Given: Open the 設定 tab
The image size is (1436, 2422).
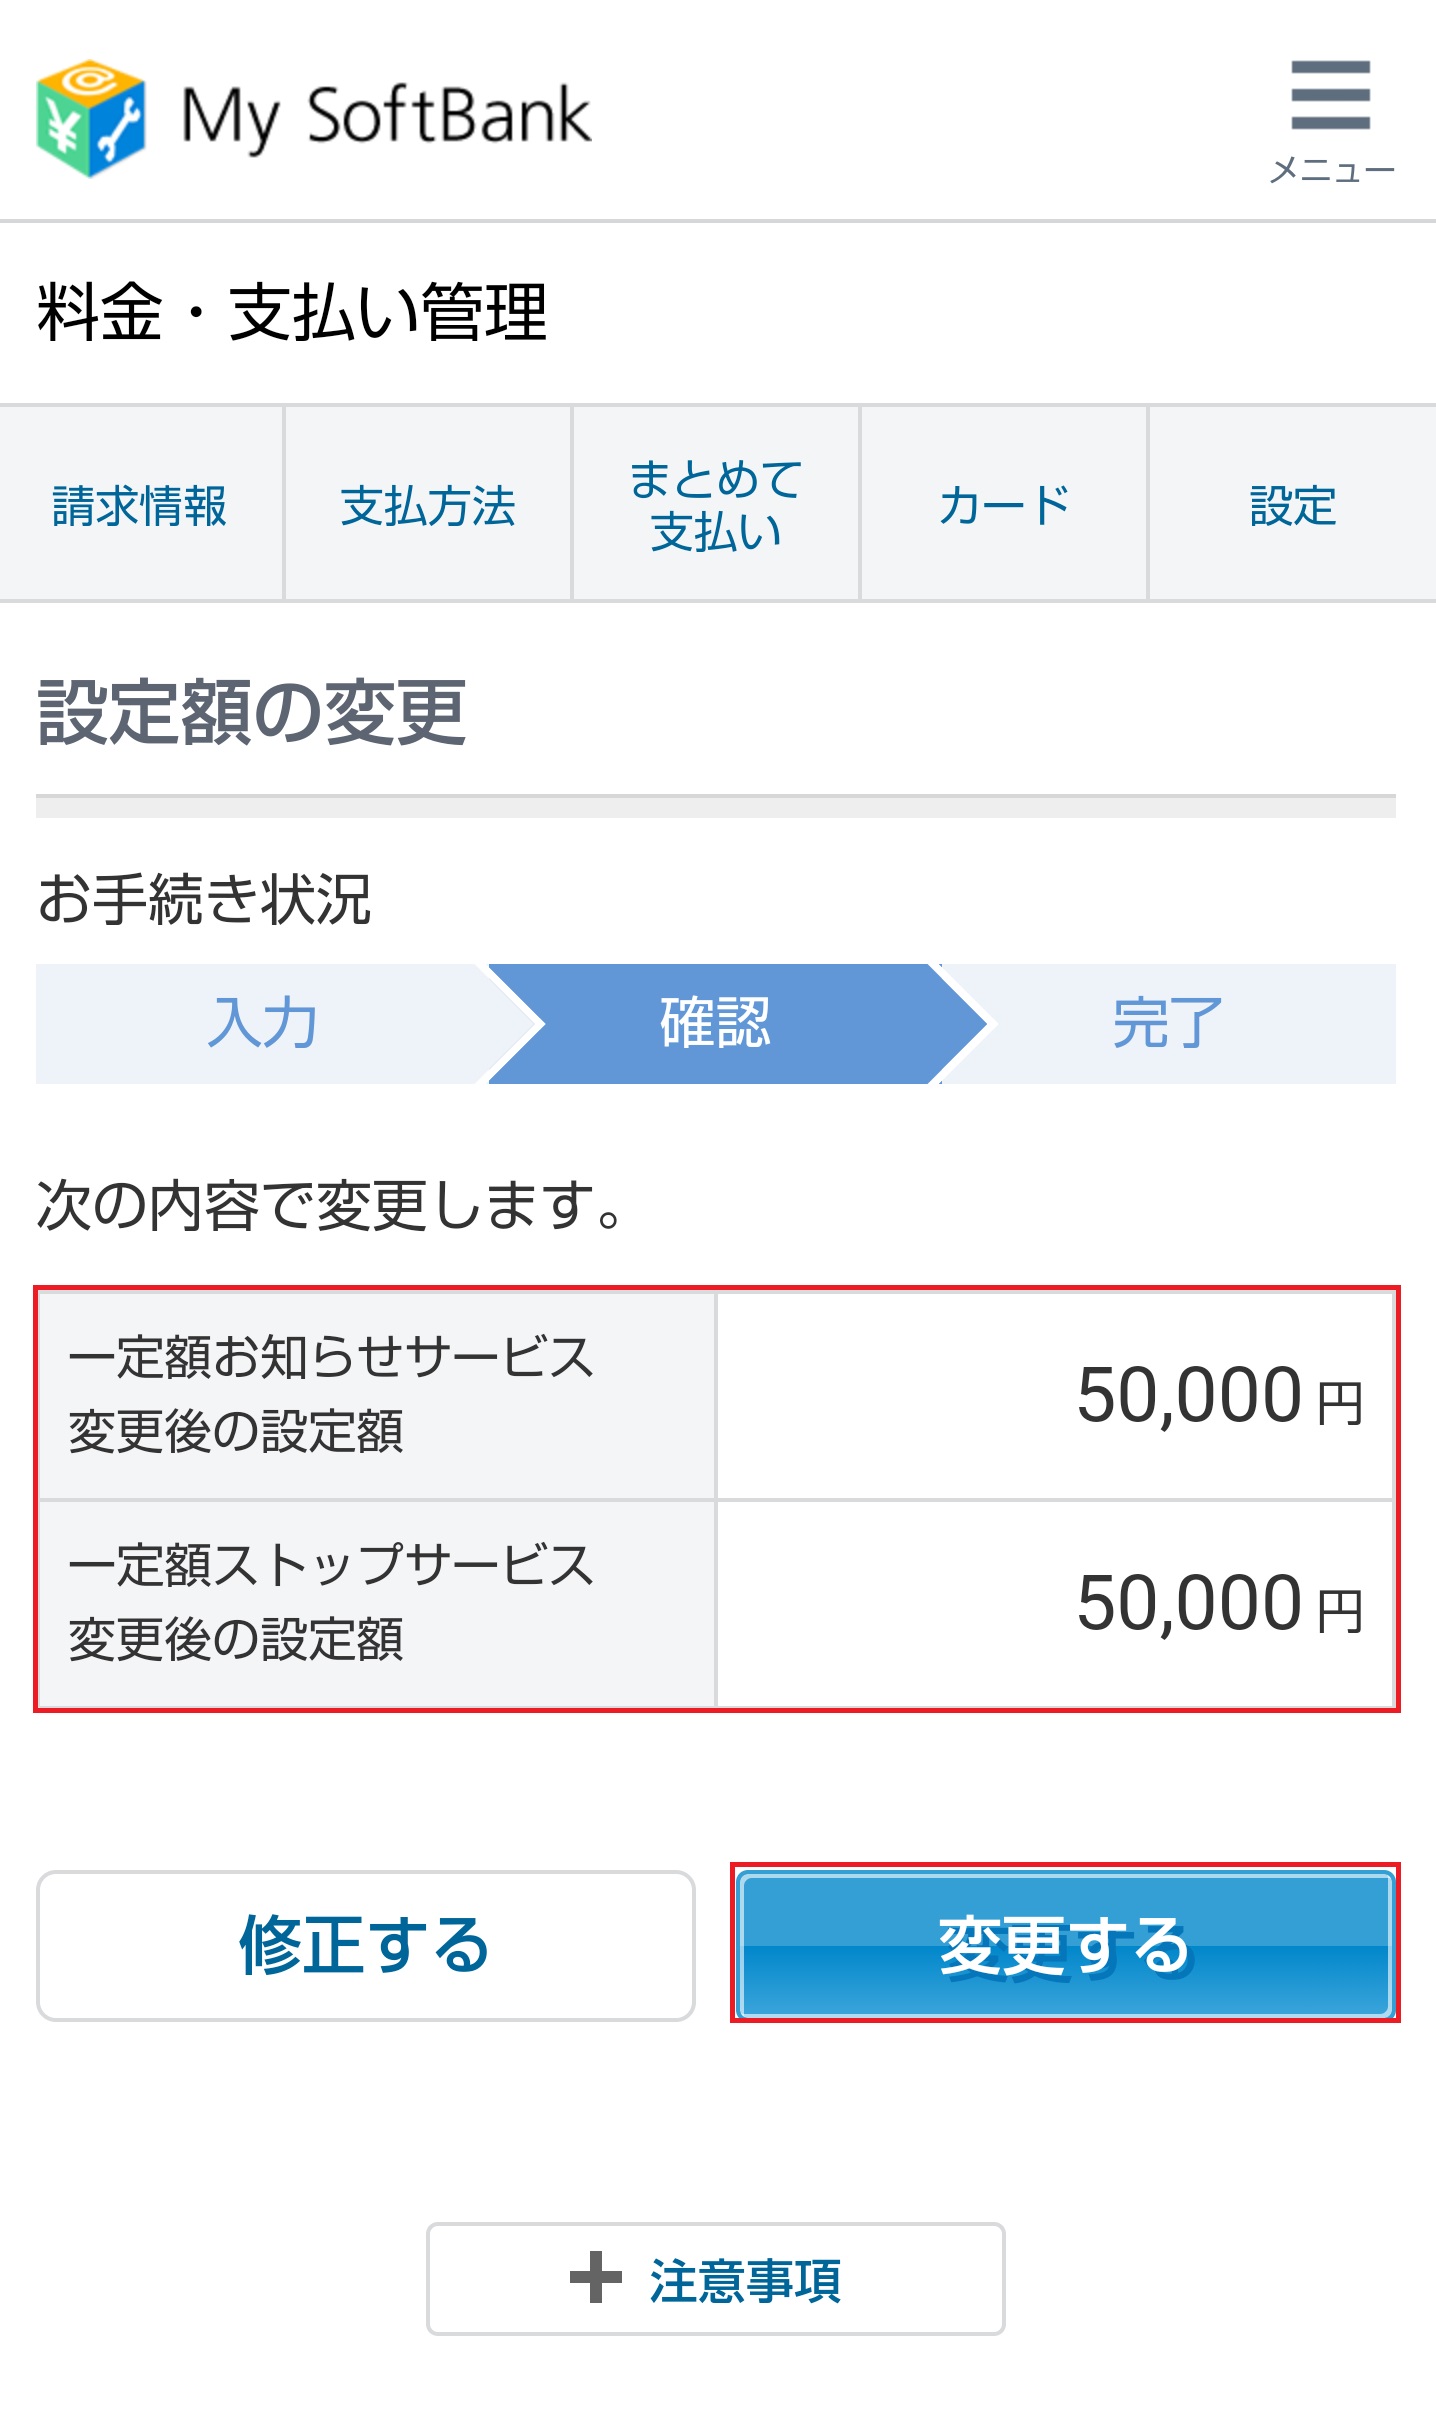Looking at the screenshot, I should (x=1293, y=504).
